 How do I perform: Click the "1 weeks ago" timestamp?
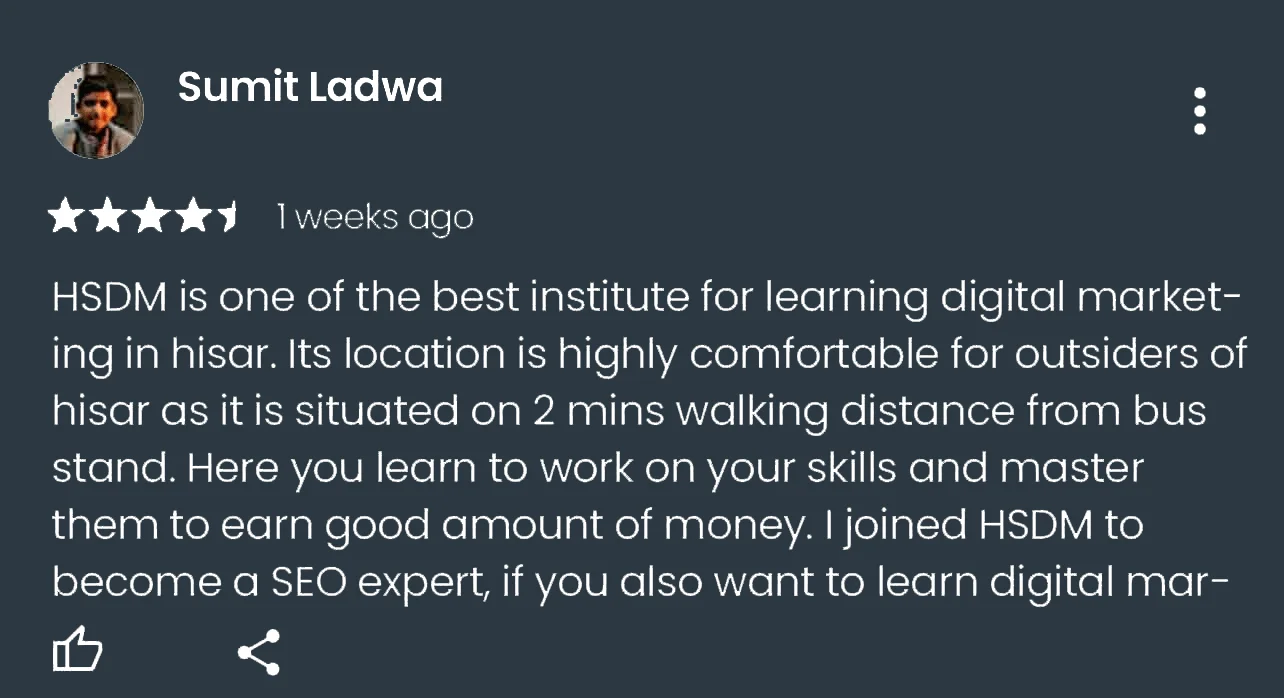tap(374, 218)
